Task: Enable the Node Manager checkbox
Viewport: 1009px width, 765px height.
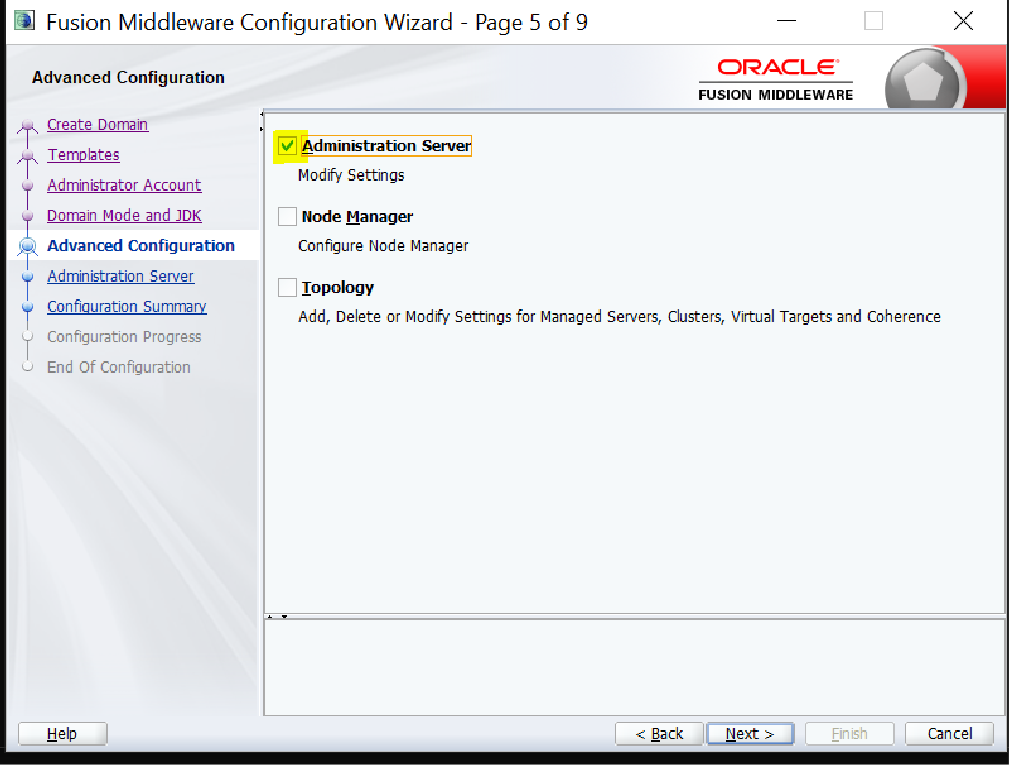Action: pos(288,217)
